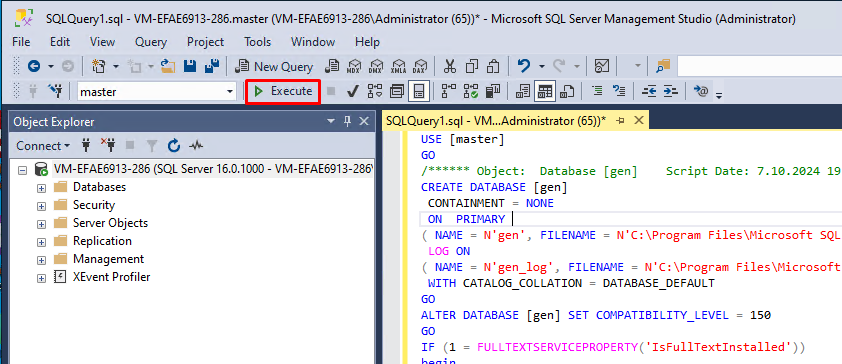
Task: Click the Open File folder icon
Action: pyautogui.click(x=169, y=67)
